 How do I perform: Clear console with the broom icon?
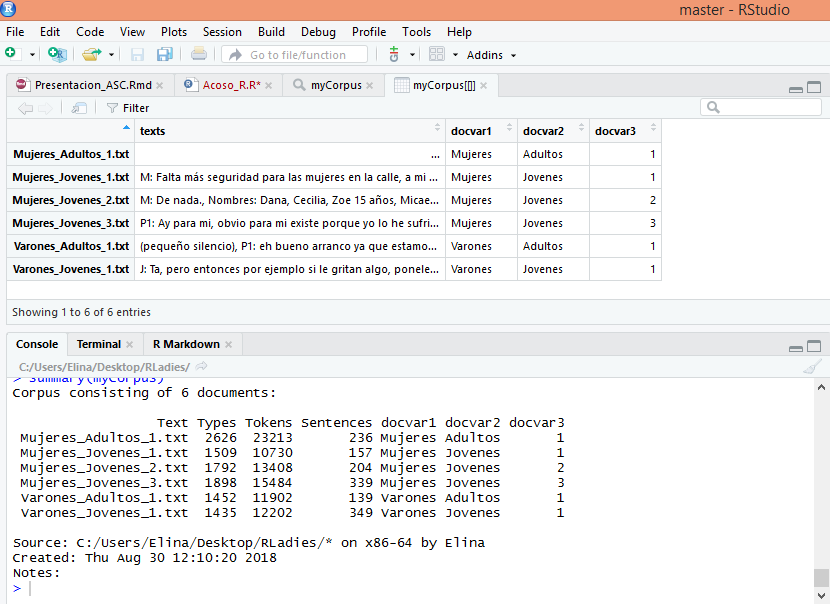tap(812, 366)
